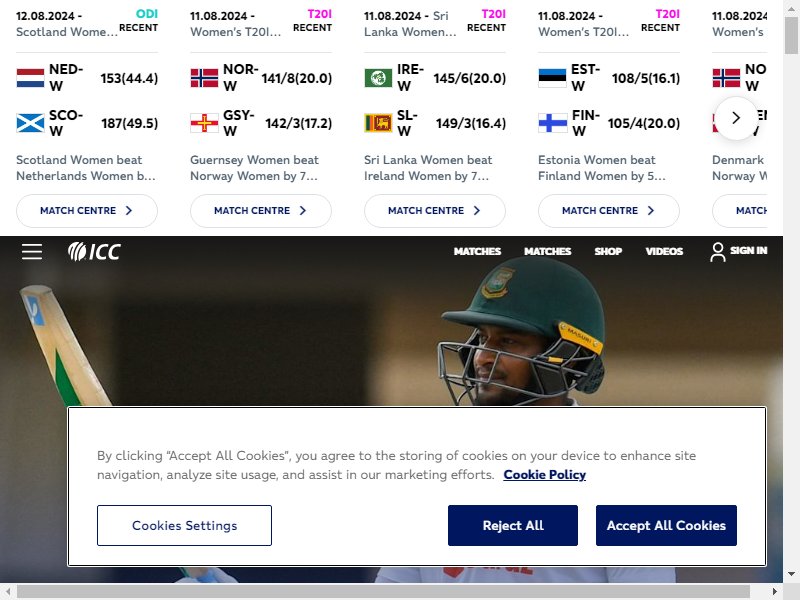The height and width of the screenshot is (600, 800).
Task: Open the Videos menu item
Action: 664,251
